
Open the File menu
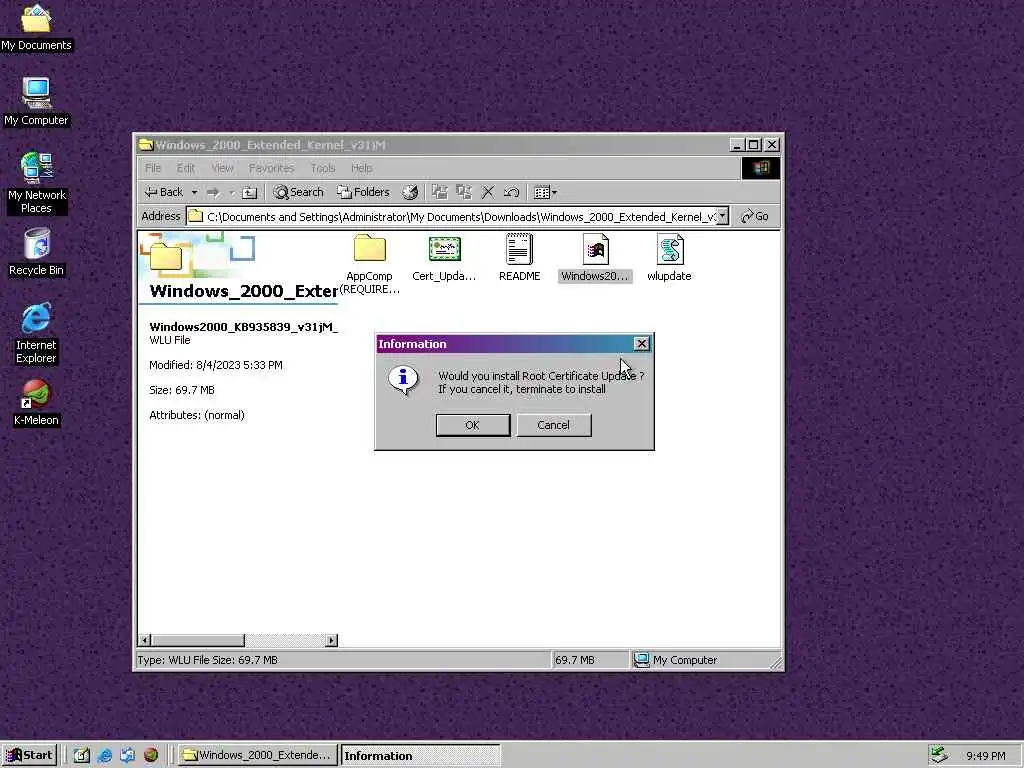(153, 168)
